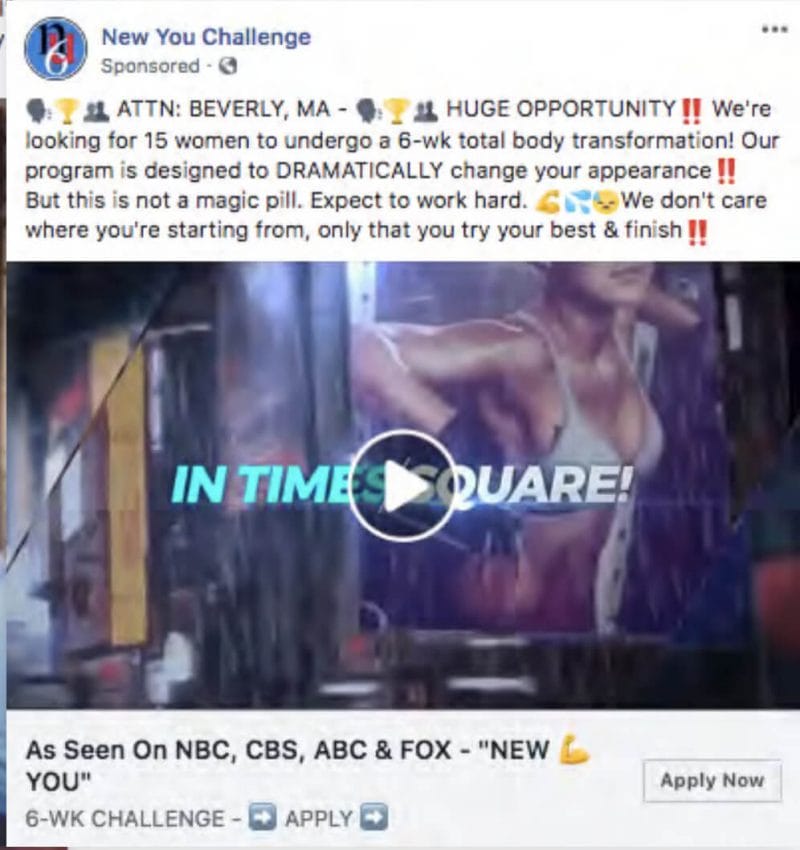Click the IN TIMES SQUARE video caption

point(402,483)
